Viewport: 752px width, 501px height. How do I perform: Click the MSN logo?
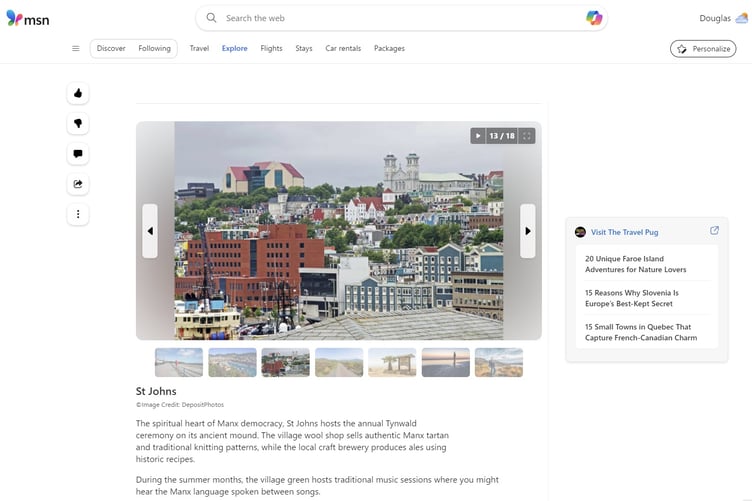[28, 18]
